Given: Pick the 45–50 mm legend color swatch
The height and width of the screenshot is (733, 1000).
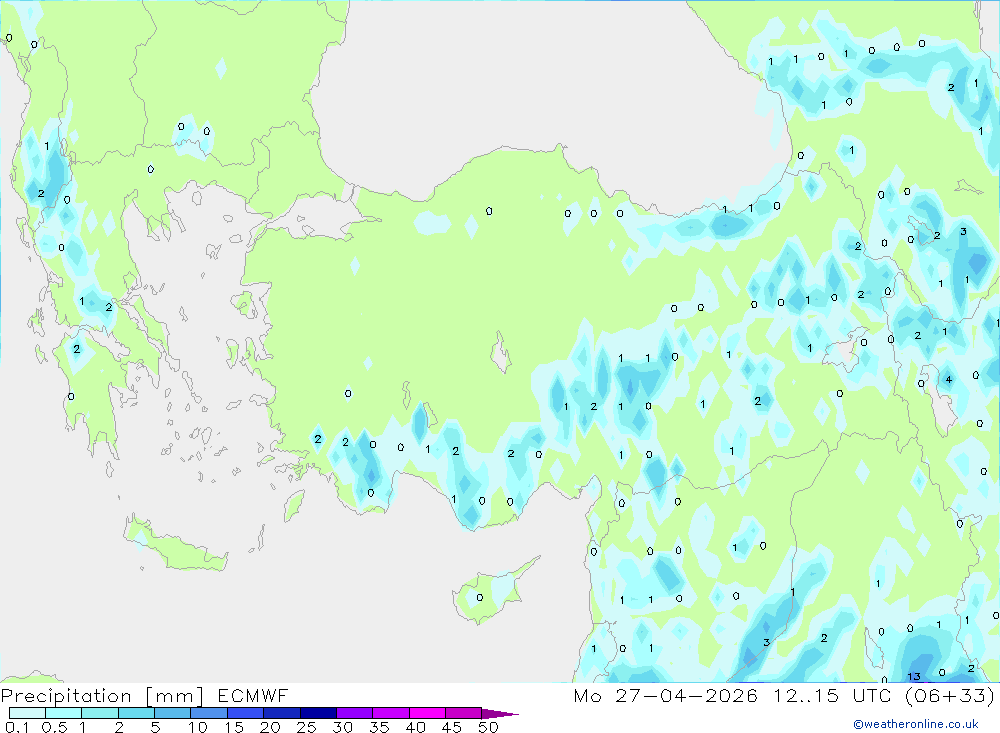Looking at the screenshot, I should pyautogui.click(x=463, y=713).
